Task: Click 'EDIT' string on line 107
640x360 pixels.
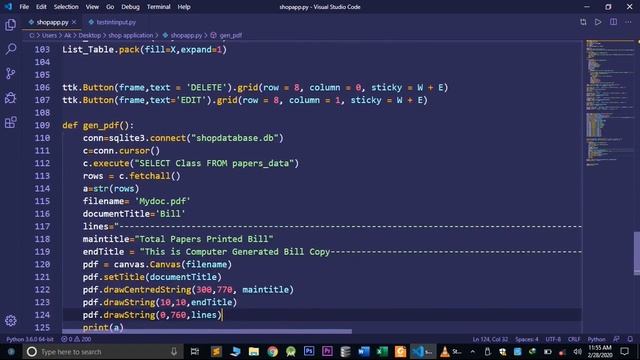Action: point(191,100)
